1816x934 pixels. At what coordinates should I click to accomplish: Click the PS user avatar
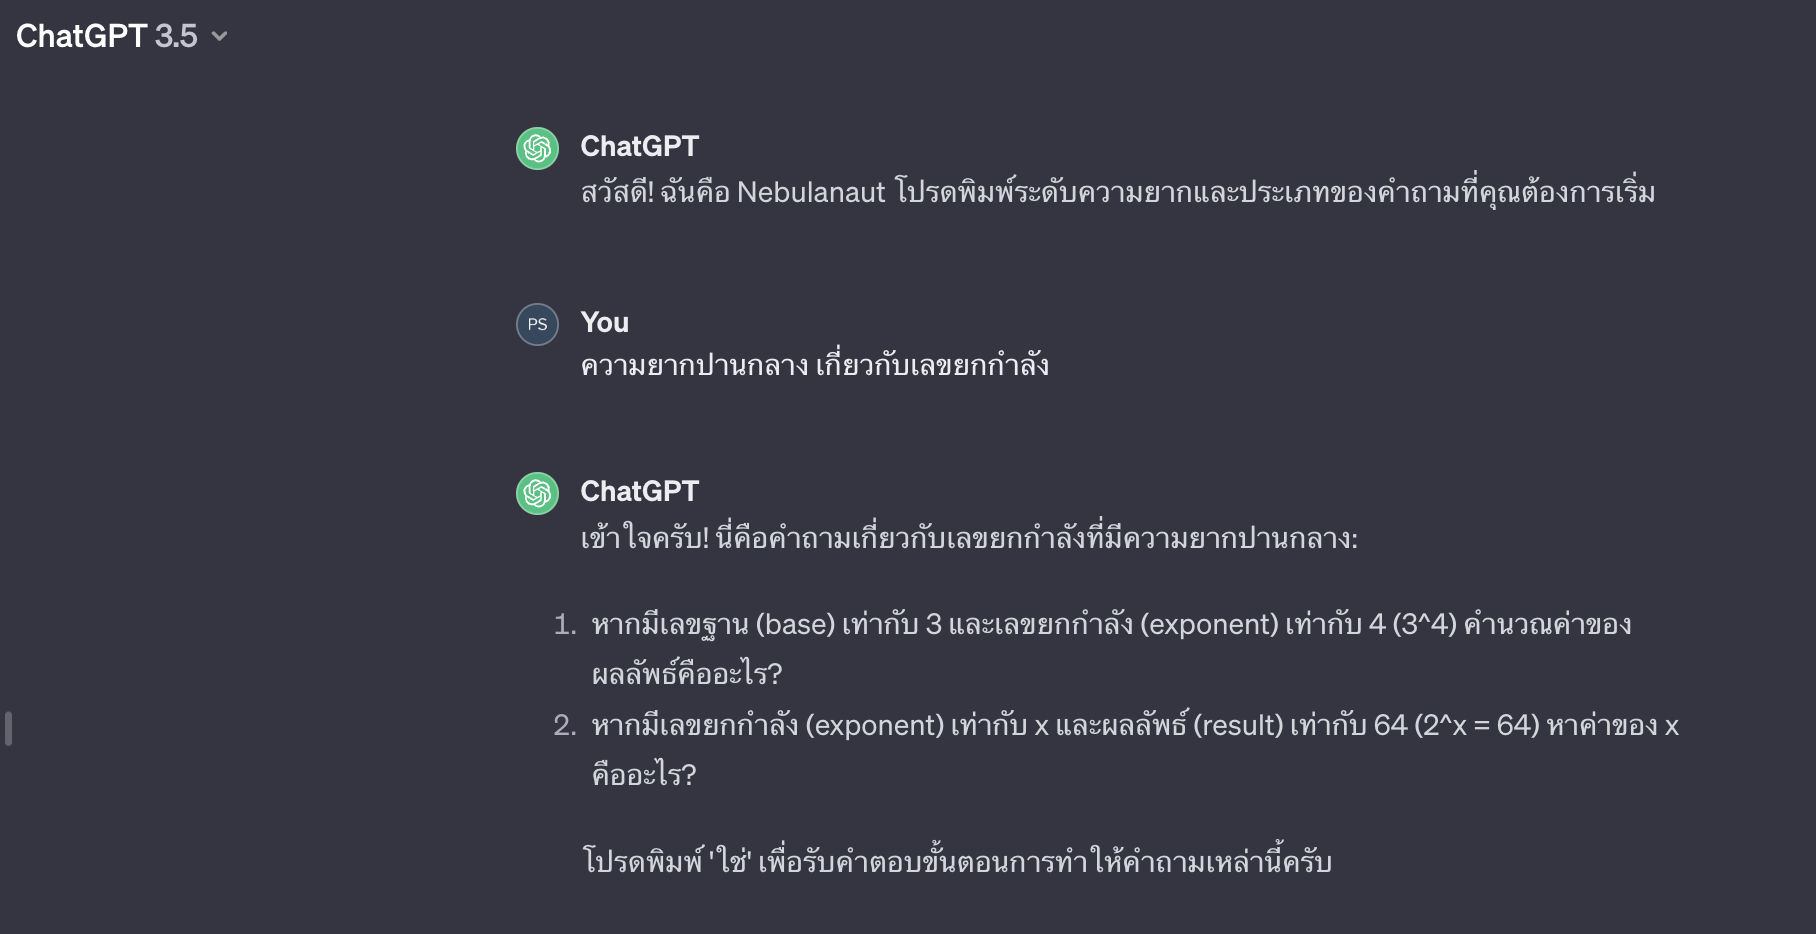pyautogui.click(x=537, y=324)
